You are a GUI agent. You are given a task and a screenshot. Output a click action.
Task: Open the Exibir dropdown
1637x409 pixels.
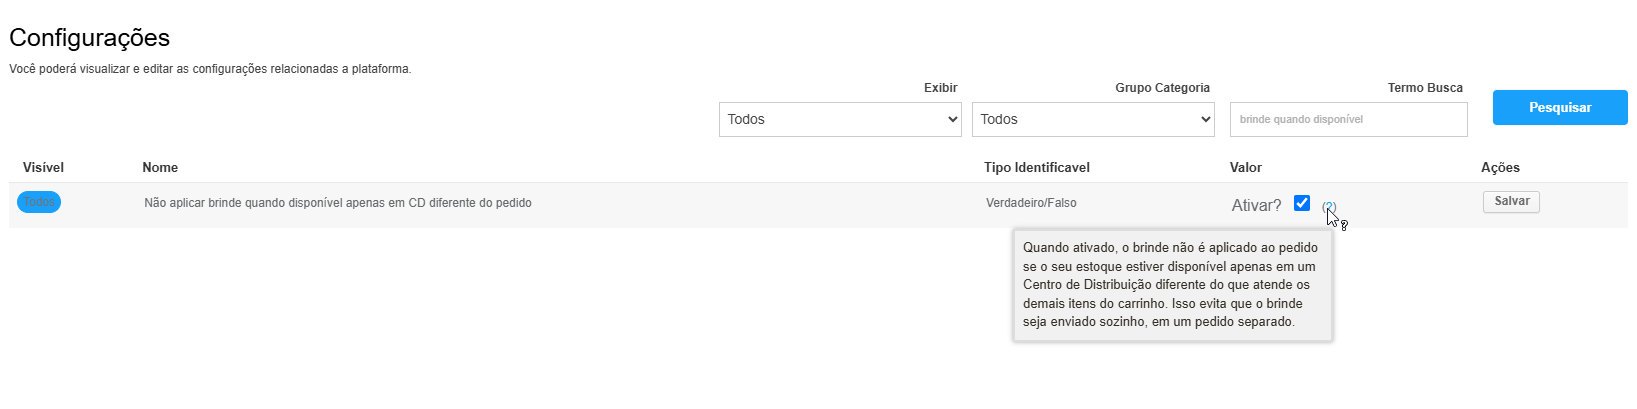840,119
